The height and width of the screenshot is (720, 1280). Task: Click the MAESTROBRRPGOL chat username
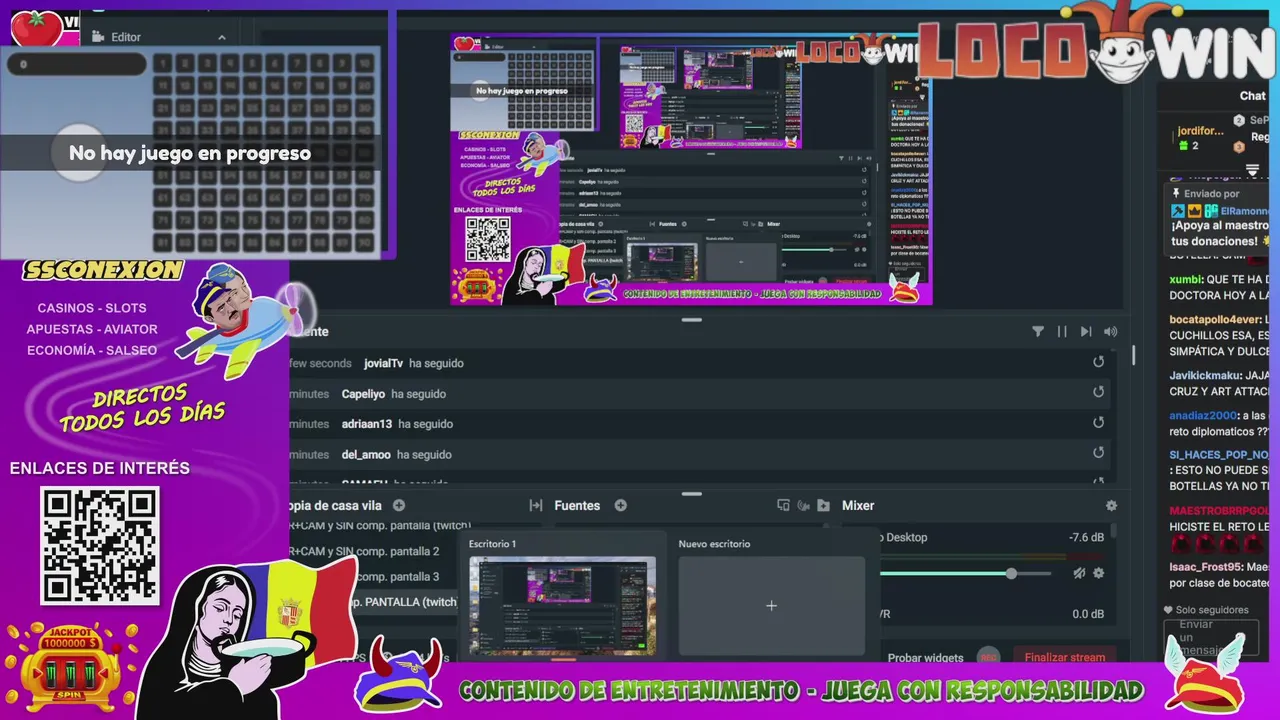1219,511
